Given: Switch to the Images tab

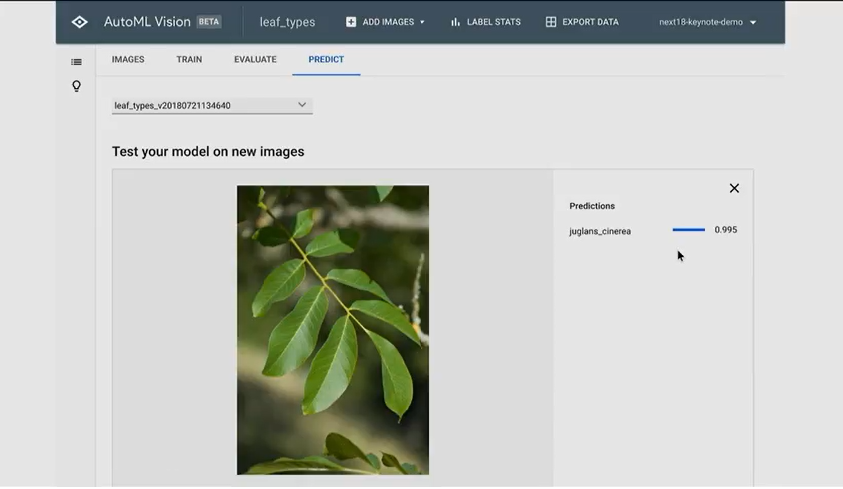Looking at the screenshot, I should coord(128,60).
